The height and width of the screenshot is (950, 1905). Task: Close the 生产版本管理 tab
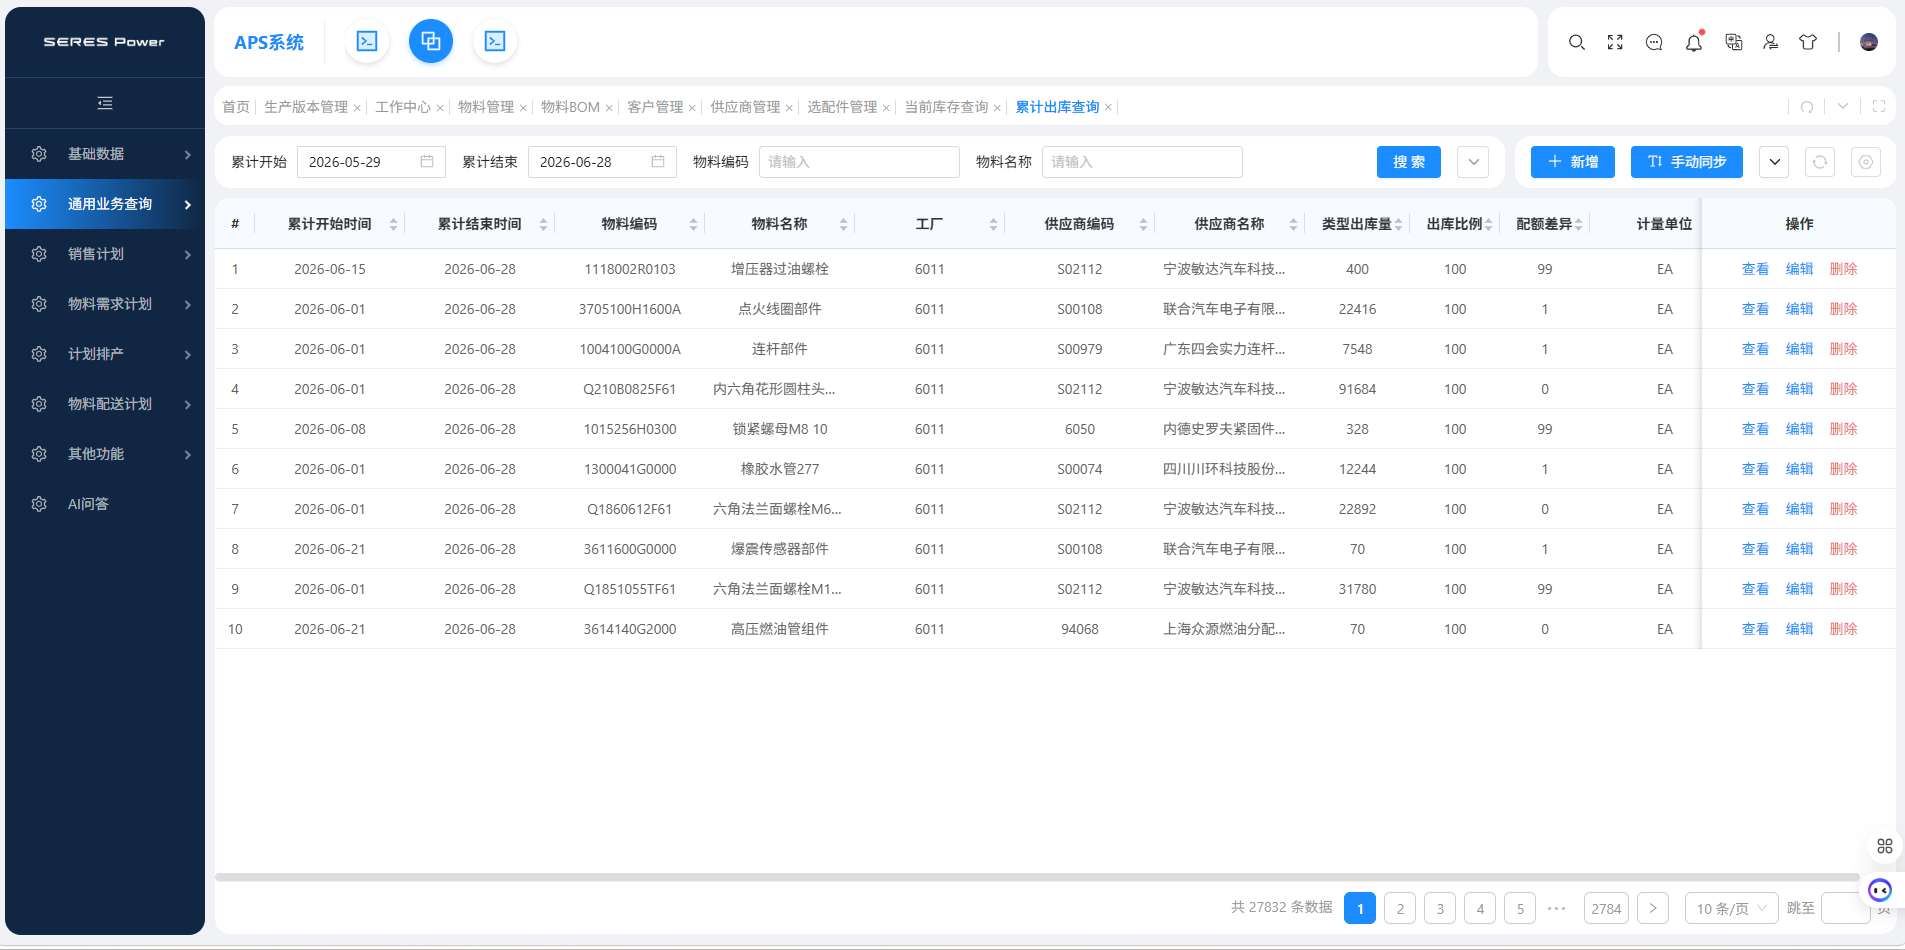357,108
